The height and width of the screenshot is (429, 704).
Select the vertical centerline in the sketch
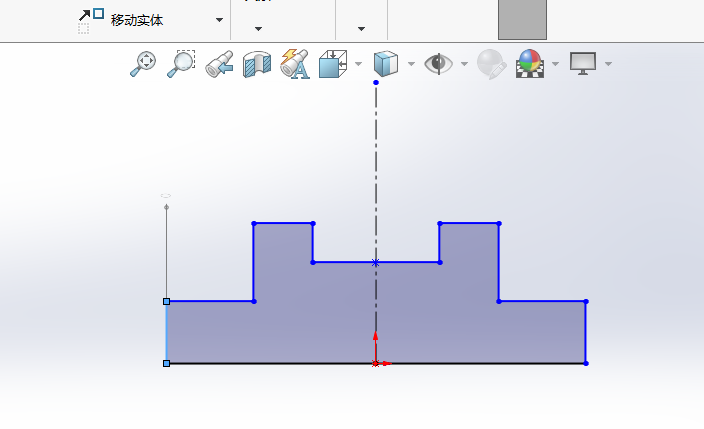pyautogui.click(x=376, y=171)
